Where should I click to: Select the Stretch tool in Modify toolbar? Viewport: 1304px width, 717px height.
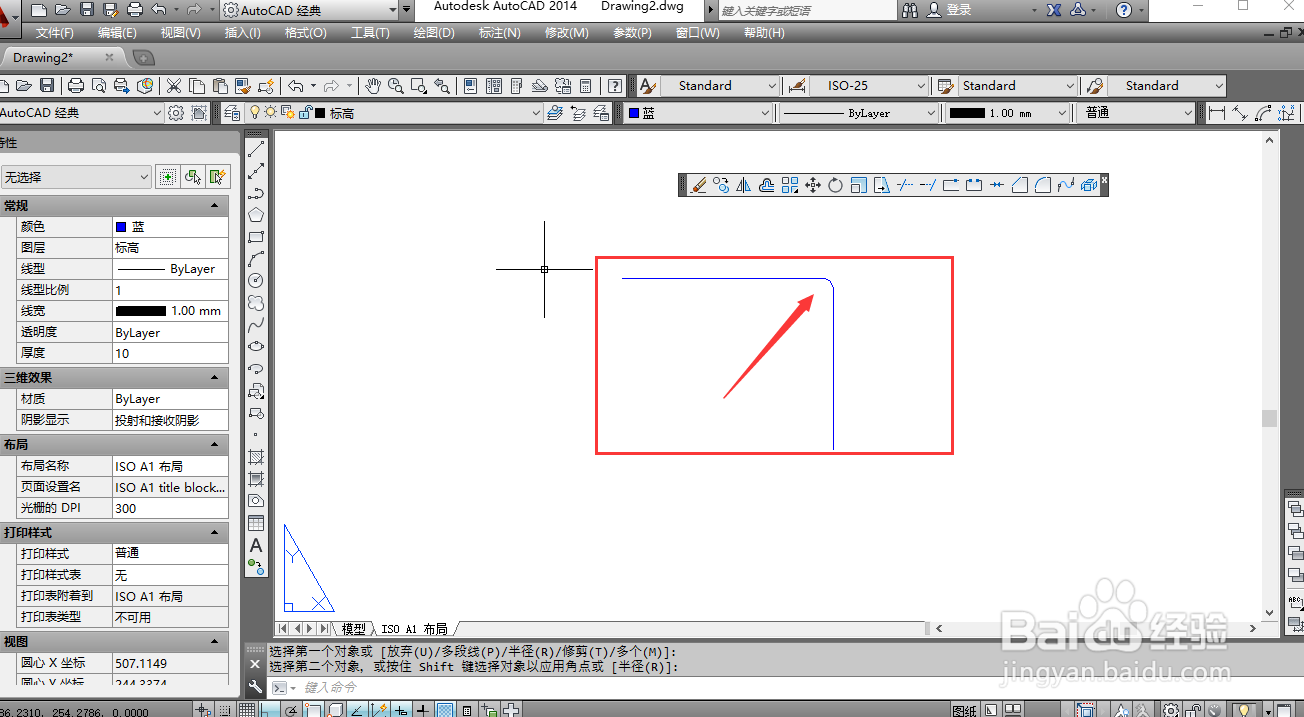pos(881,185)
